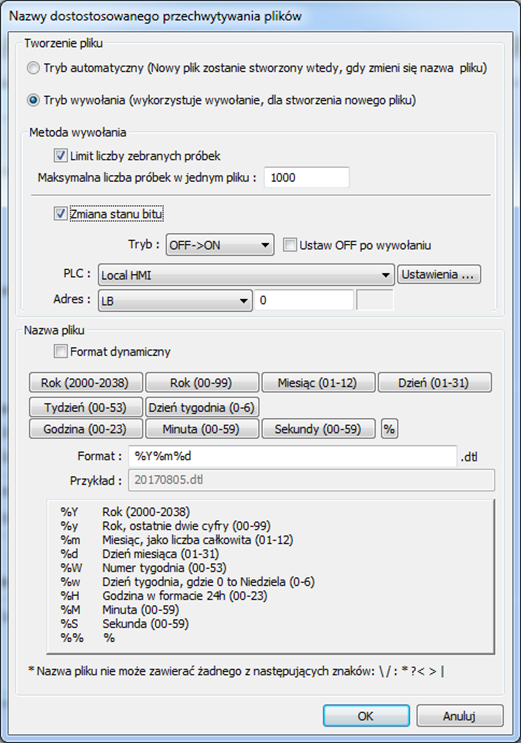
Task: Click the % symbol button
Action: point(389,429)
